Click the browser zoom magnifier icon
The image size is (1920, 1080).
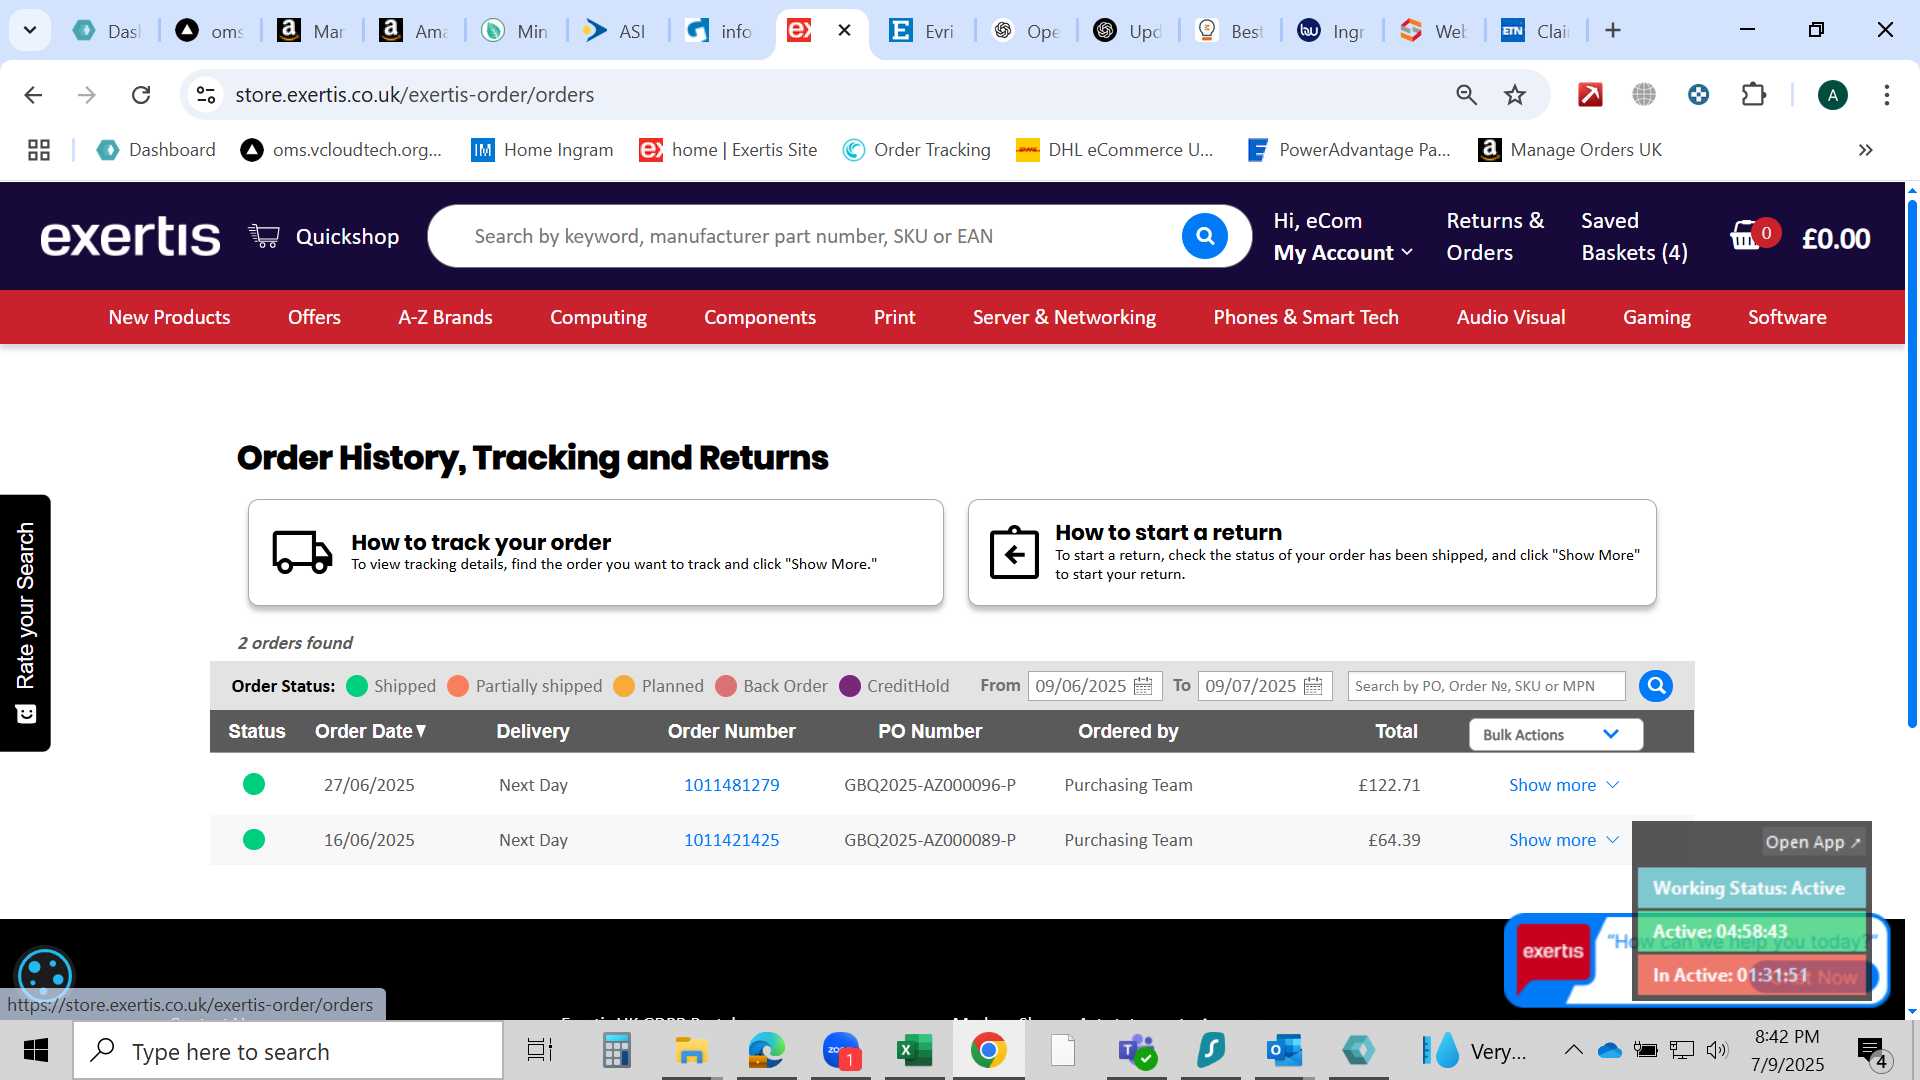pyautogui.click(x=1466, y=95)
